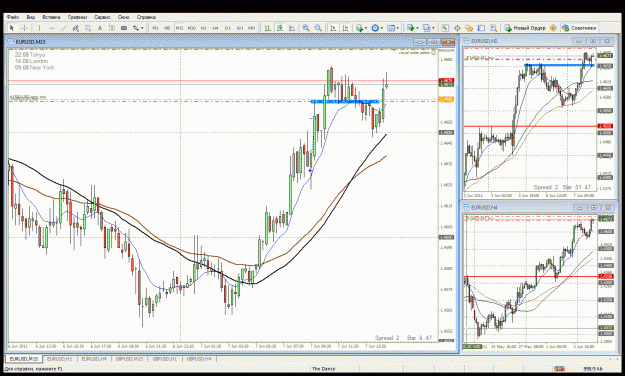Open the Сервис menu
Image resolution: width=625 pixels, height=376 pixels.
[x=102, y=17]
